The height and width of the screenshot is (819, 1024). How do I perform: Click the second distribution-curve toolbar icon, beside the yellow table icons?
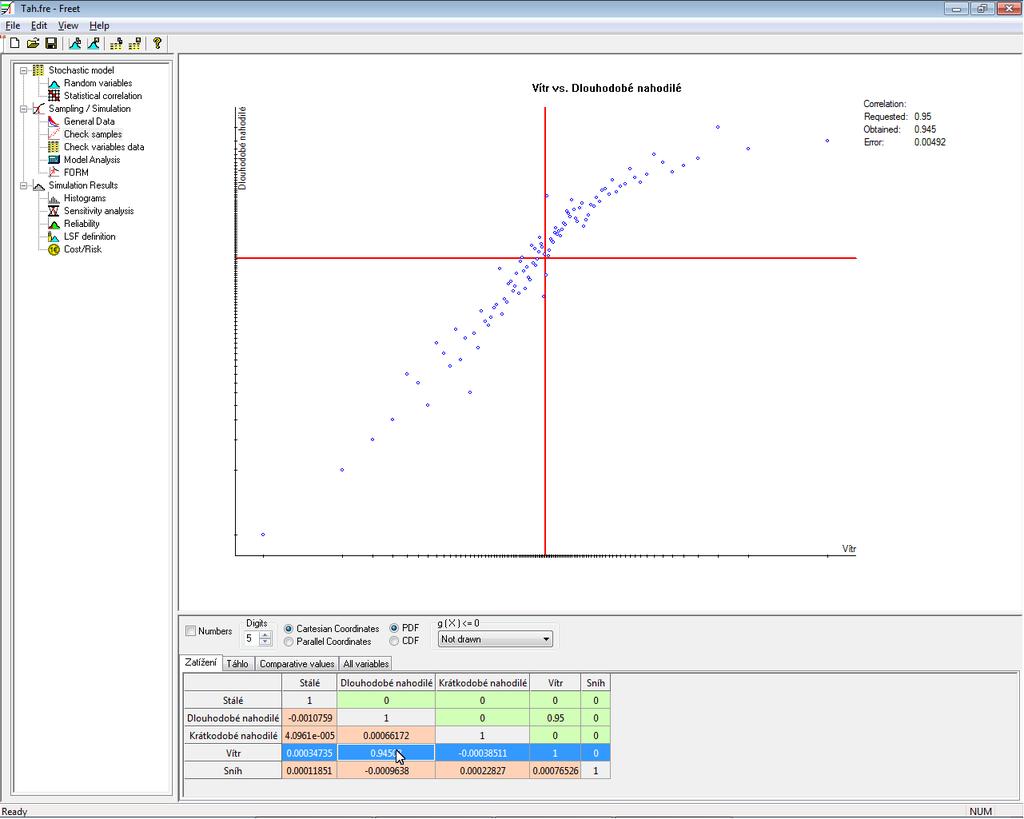pyautogui.click(x=93, y=44)
